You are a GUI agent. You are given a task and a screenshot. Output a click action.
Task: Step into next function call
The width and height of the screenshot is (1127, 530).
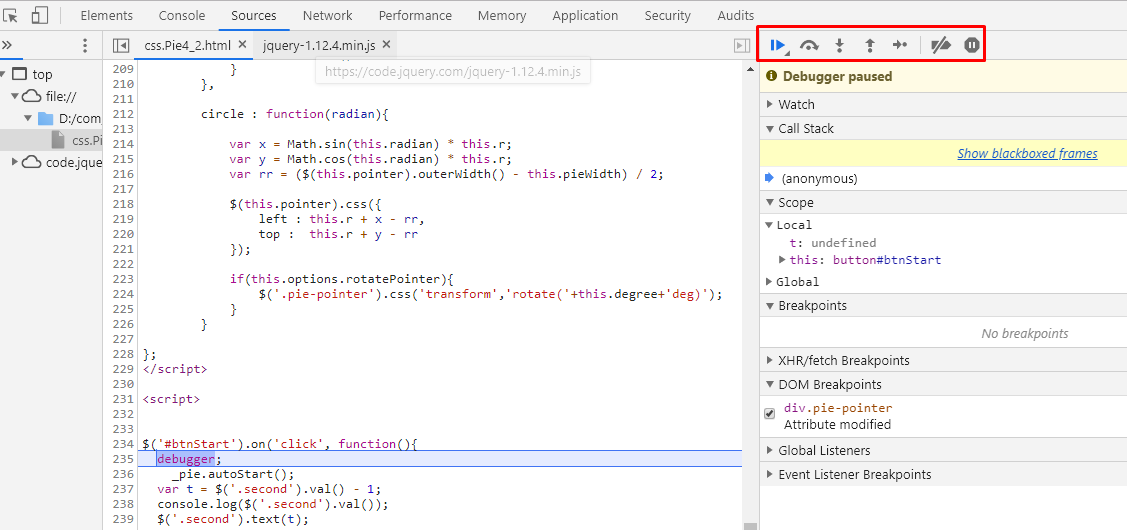coord(840,46)
